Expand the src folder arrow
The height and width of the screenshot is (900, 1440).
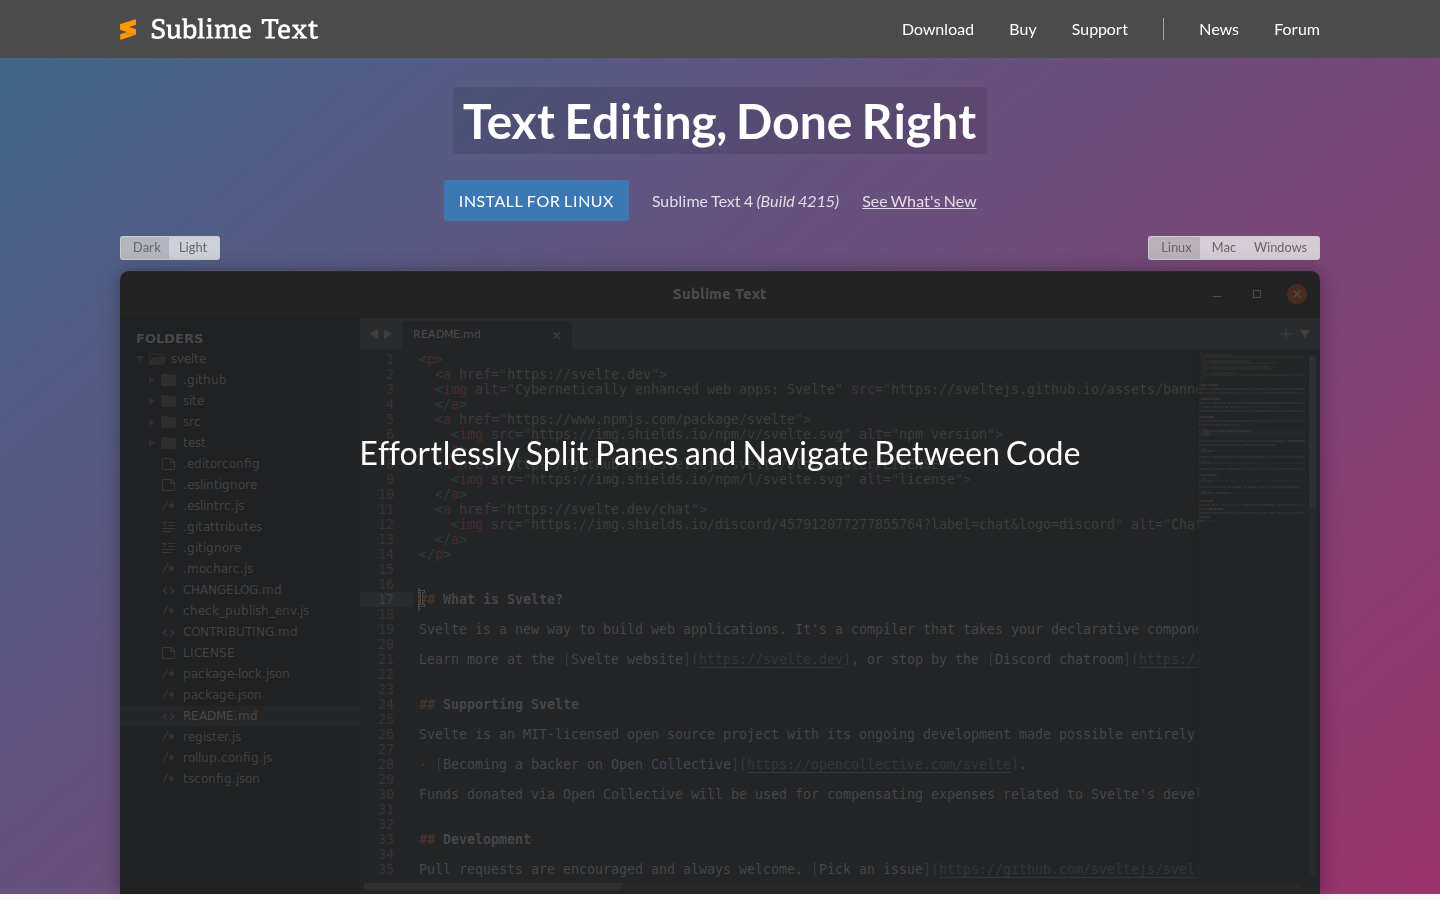click(152, 422)
